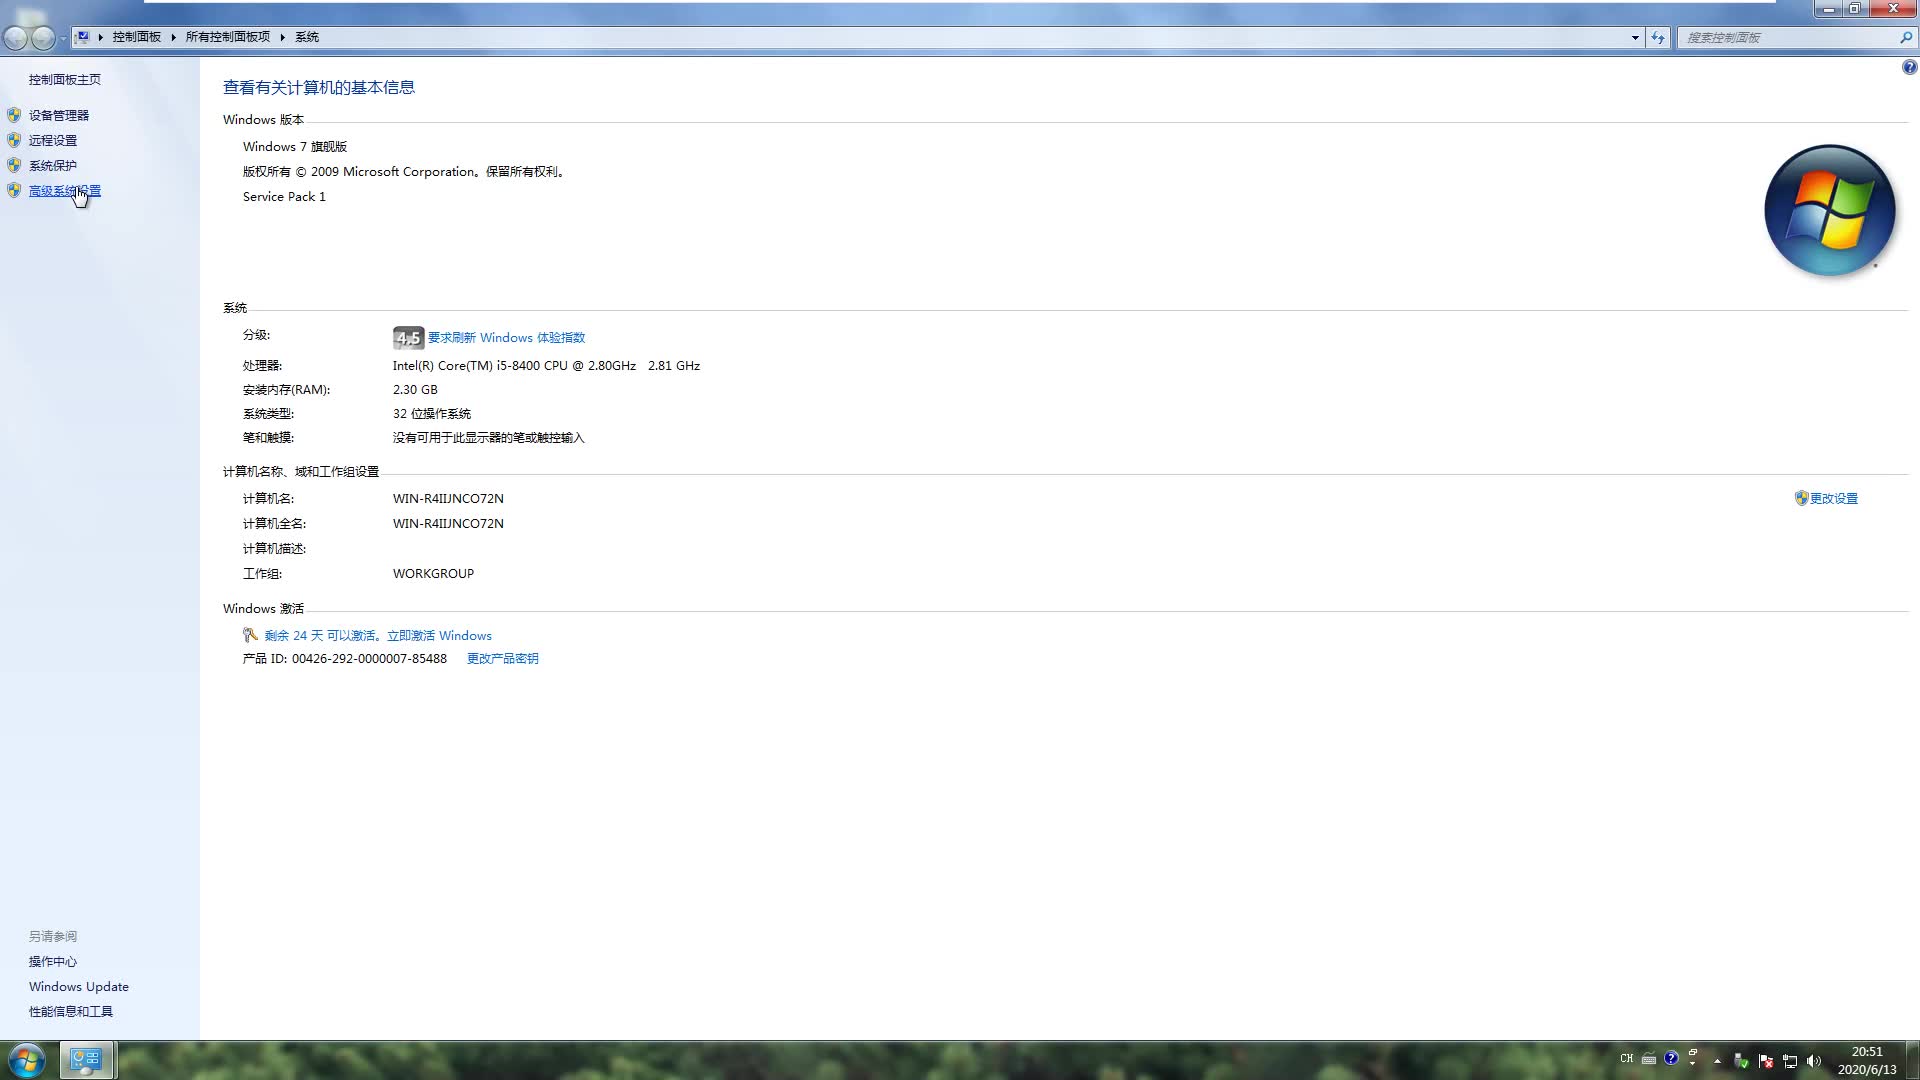Click Show Desktop strip at taskbar end
Image resolution: width=1920 pixels, height=1080 pixels.
(1912, 1060)
